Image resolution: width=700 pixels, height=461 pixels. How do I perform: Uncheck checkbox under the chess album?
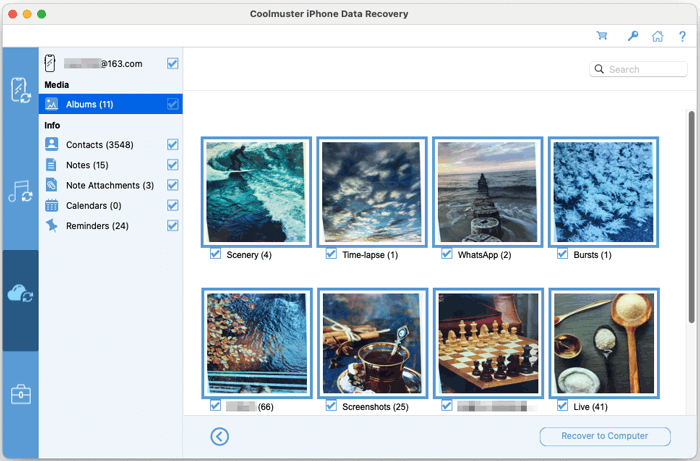(446, 406)
